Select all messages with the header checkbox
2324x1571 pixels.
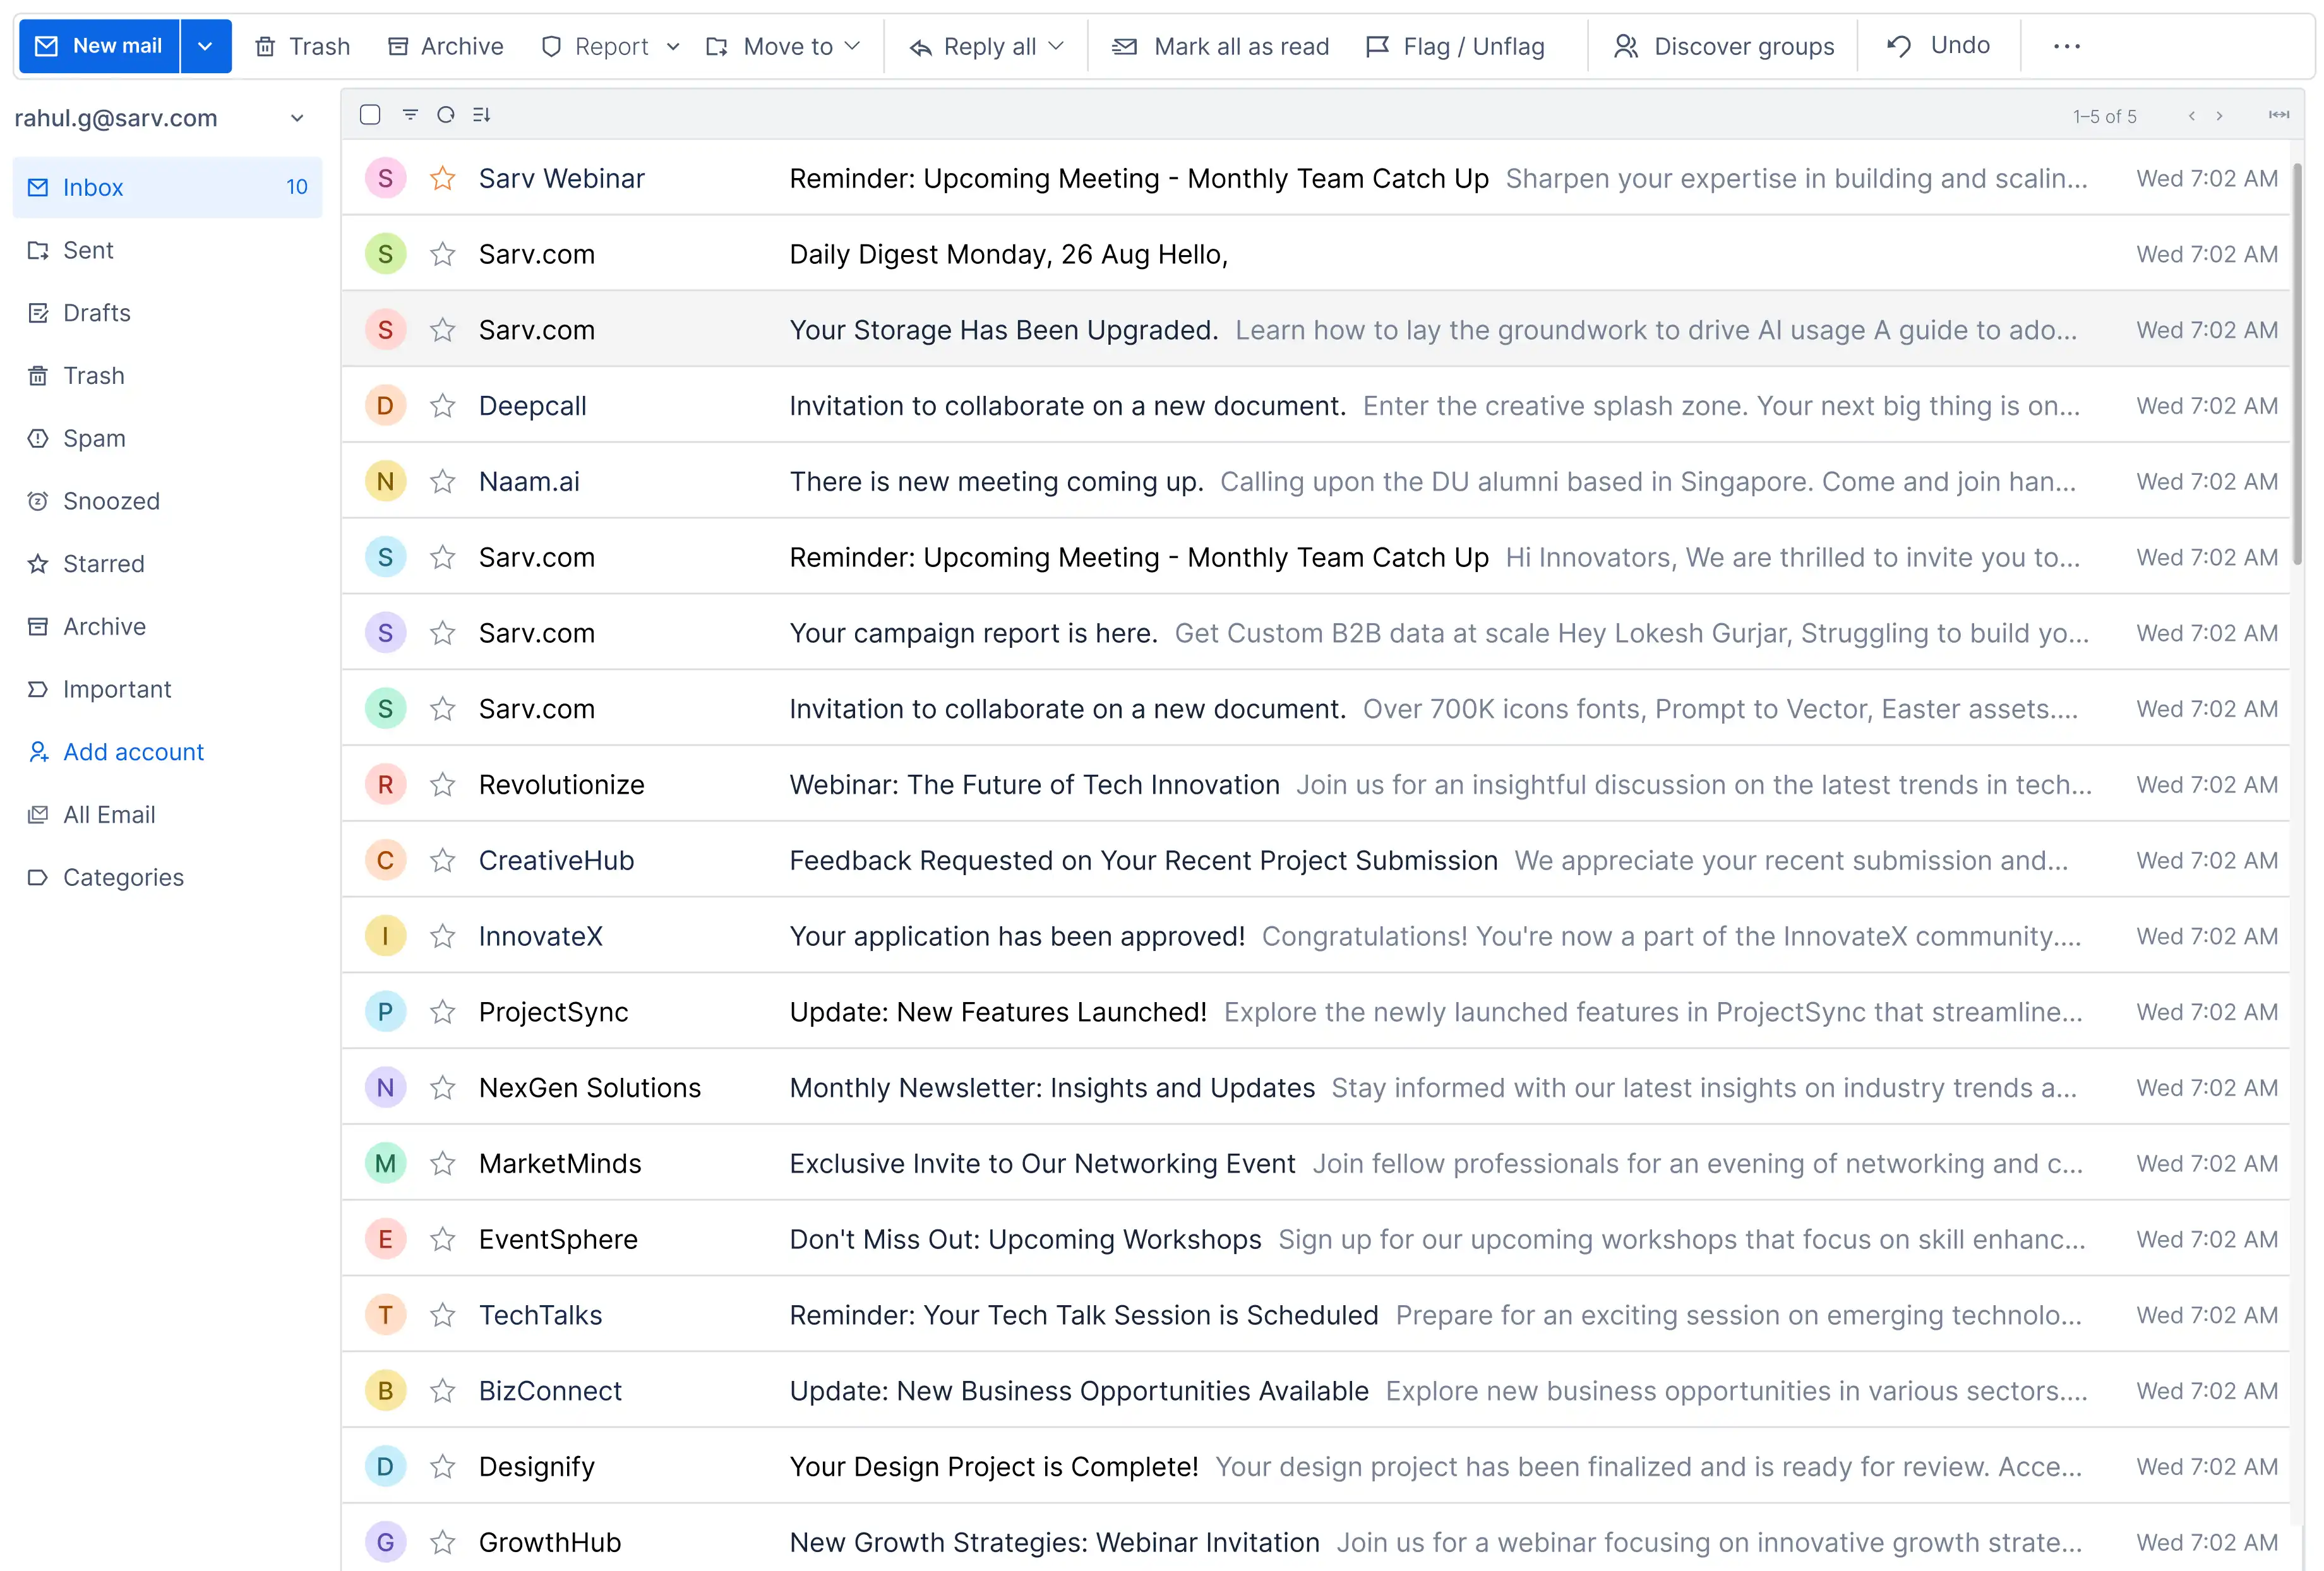pos(369,115)
